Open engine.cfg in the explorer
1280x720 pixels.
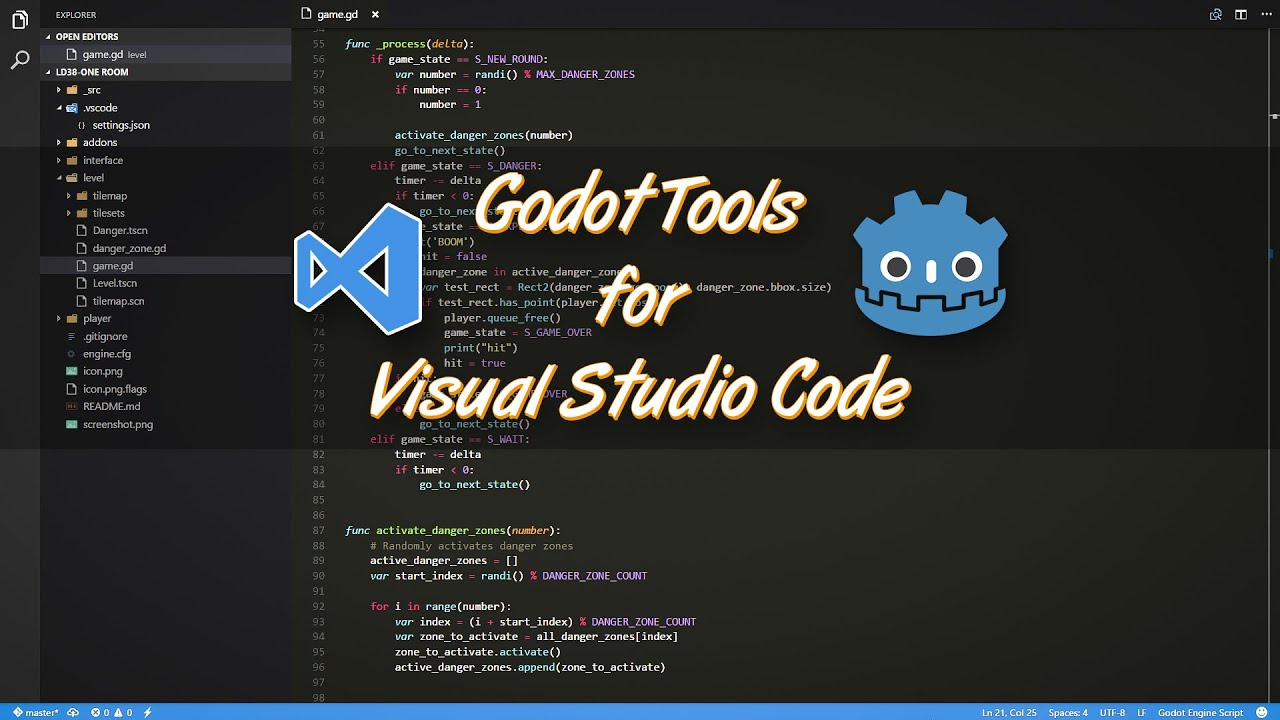click(x=165, y=354)
